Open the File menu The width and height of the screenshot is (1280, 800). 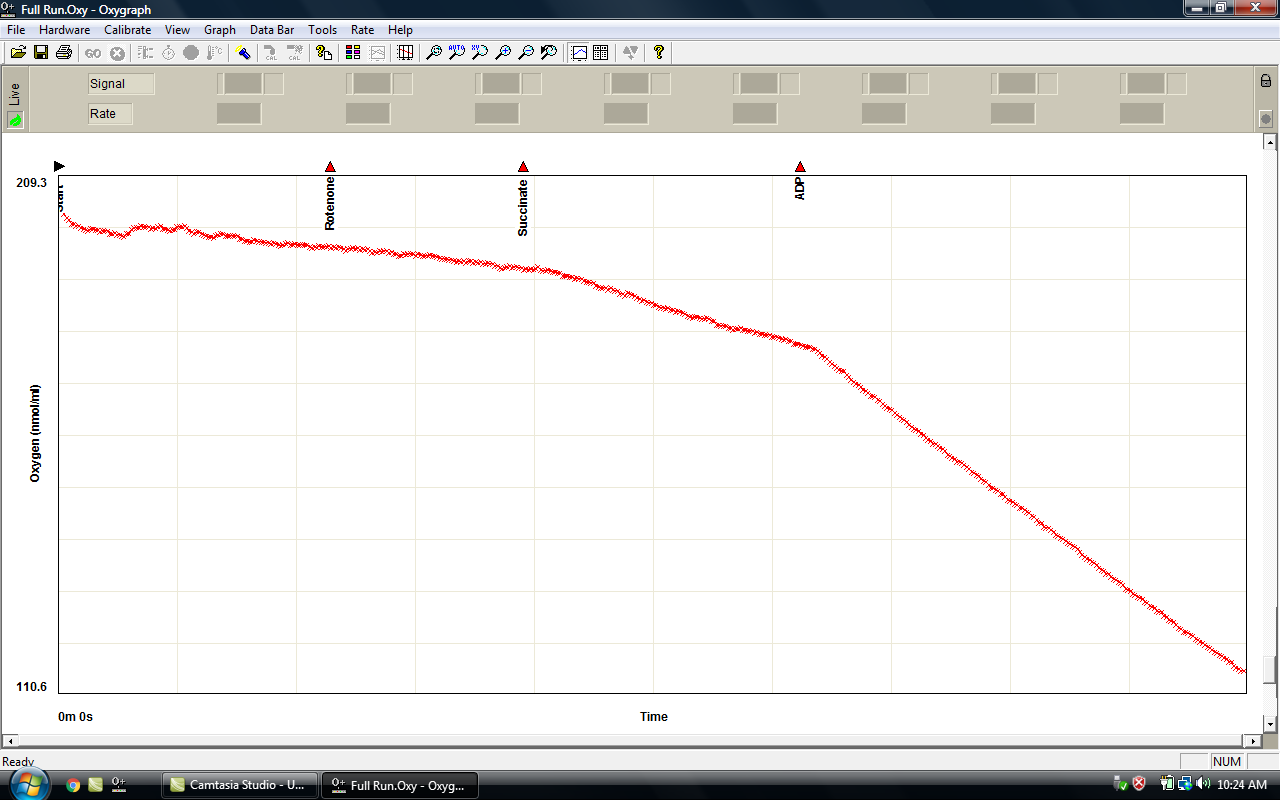tap(15, 30)
